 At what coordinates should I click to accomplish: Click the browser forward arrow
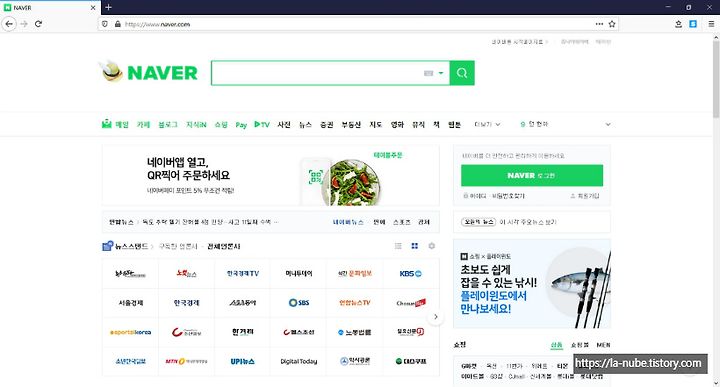point(24,24)
